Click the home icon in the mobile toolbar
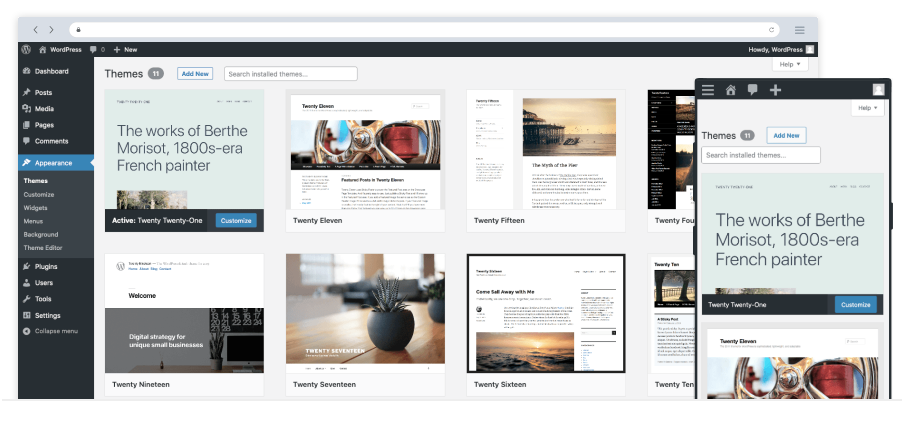Image resolution: width=908 pixels, height=429 pixels. 730,90
